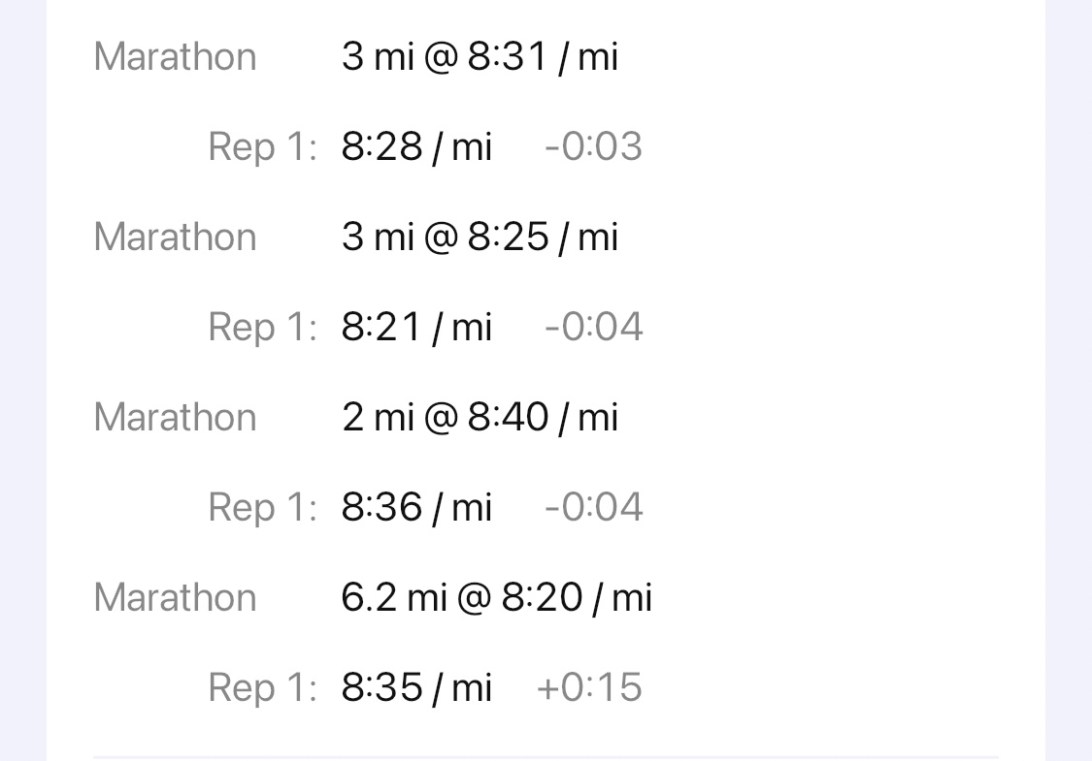Tap the Rep 1 label next to 8:28 / mi
This screenshot has width=1092, height=761.
[262, 147]
